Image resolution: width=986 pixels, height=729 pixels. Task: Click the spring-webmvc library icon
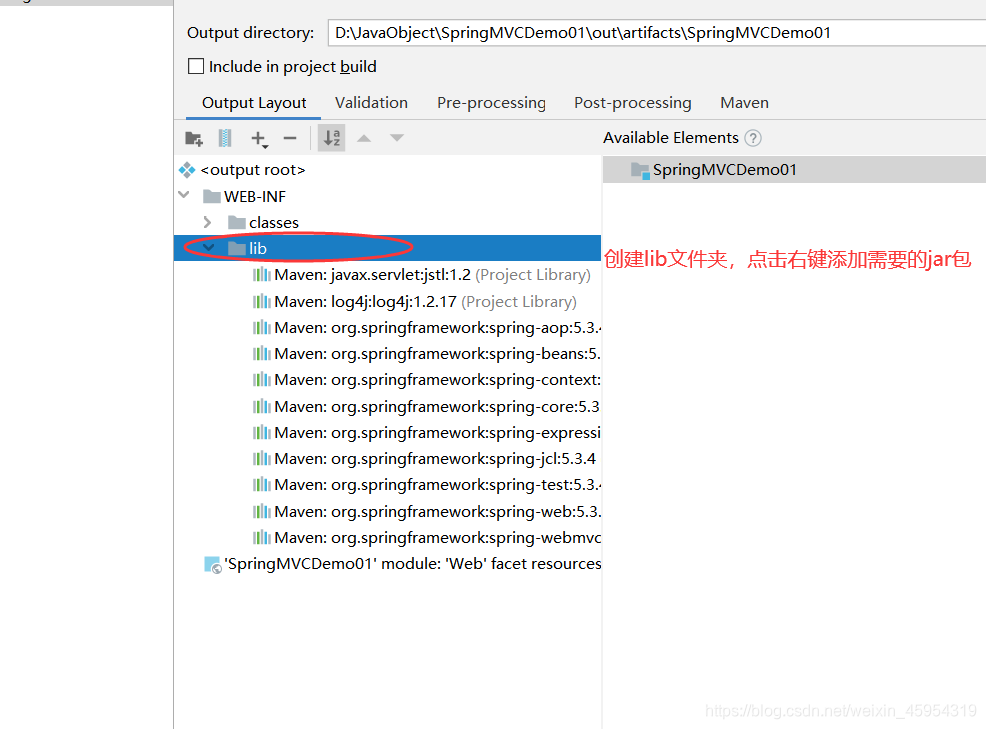point(262,538)
